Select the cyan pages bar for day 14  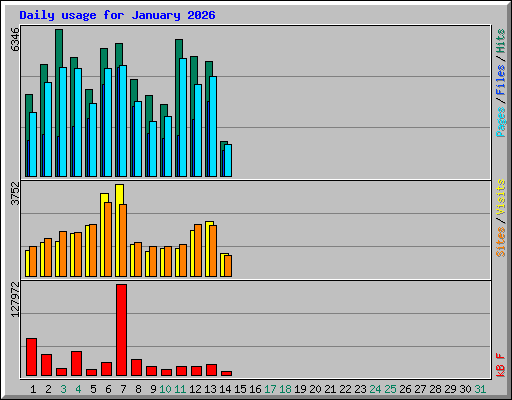point(228,160)
